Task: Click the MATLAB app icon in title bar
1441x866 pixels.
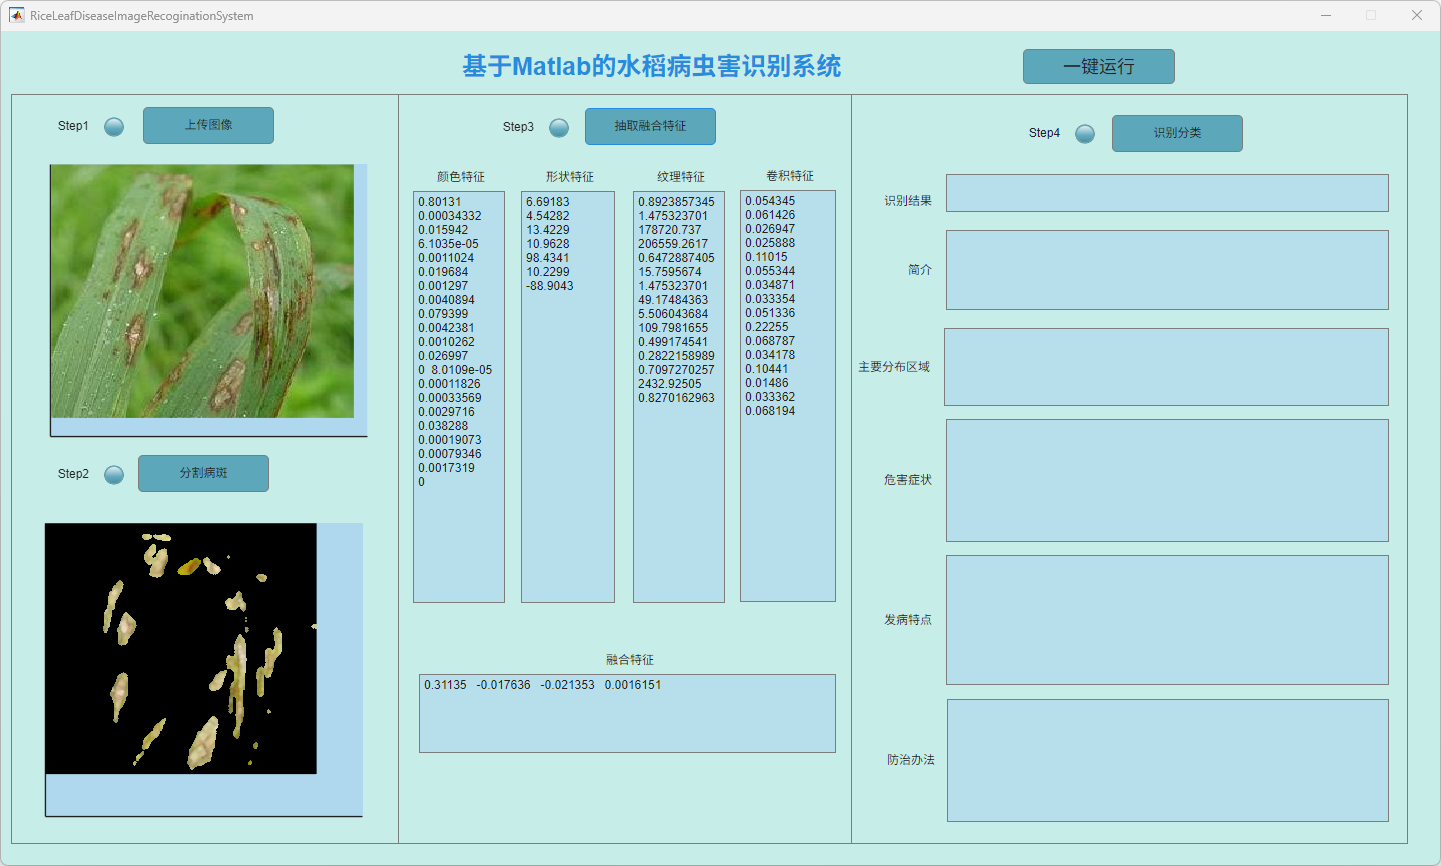Action: [16, 16]
